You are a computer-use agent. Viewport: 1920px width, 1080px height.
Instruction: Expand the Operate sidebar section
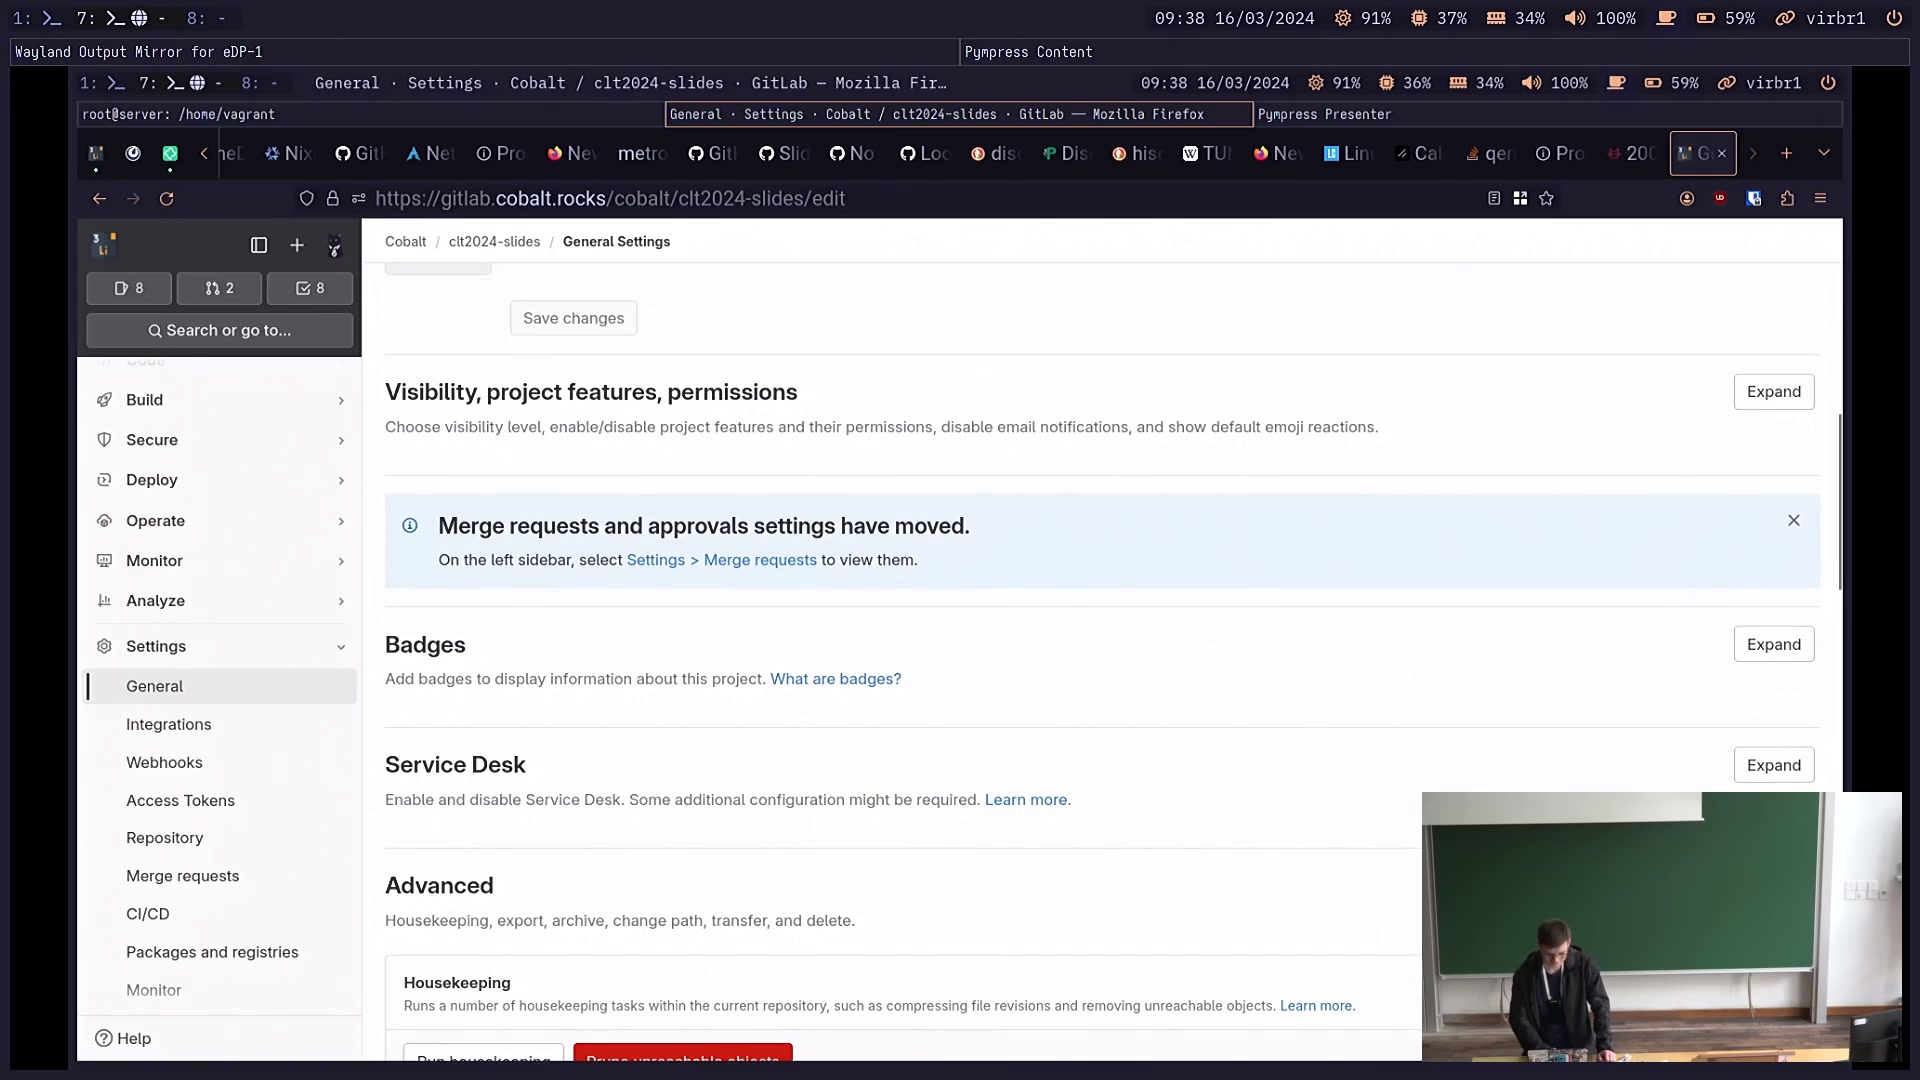tap(220, 521)
